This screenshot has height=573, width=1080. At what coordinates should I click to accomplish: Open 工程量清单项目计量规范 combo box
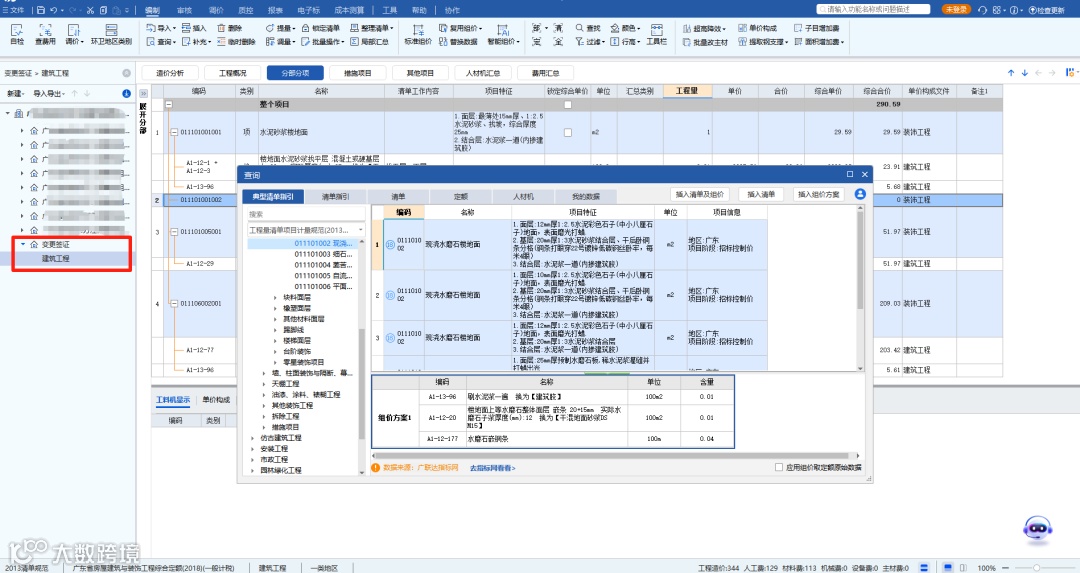(306, 230)
